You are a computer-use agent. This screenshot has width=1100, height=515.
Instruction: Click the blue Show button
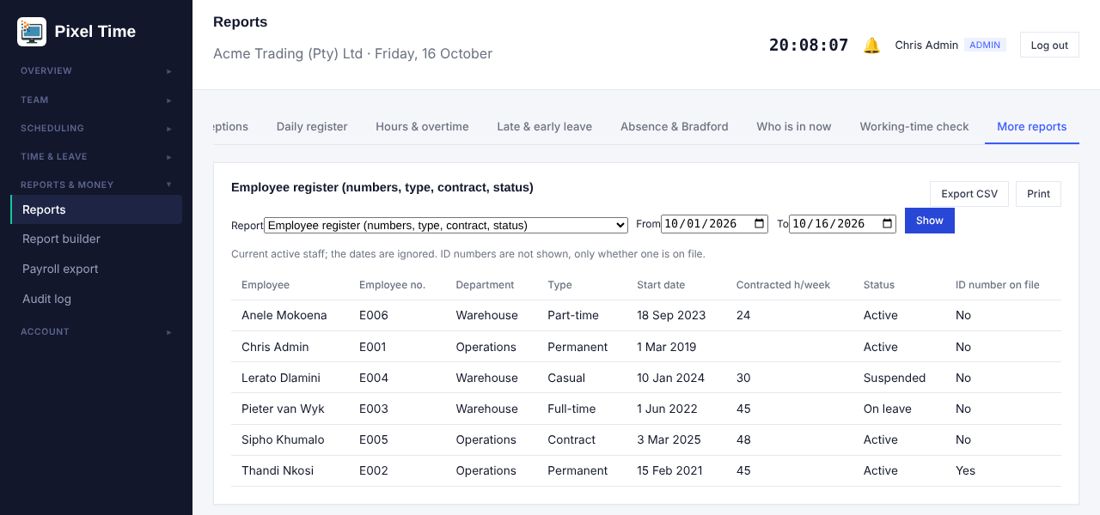[x=930, y=221]
